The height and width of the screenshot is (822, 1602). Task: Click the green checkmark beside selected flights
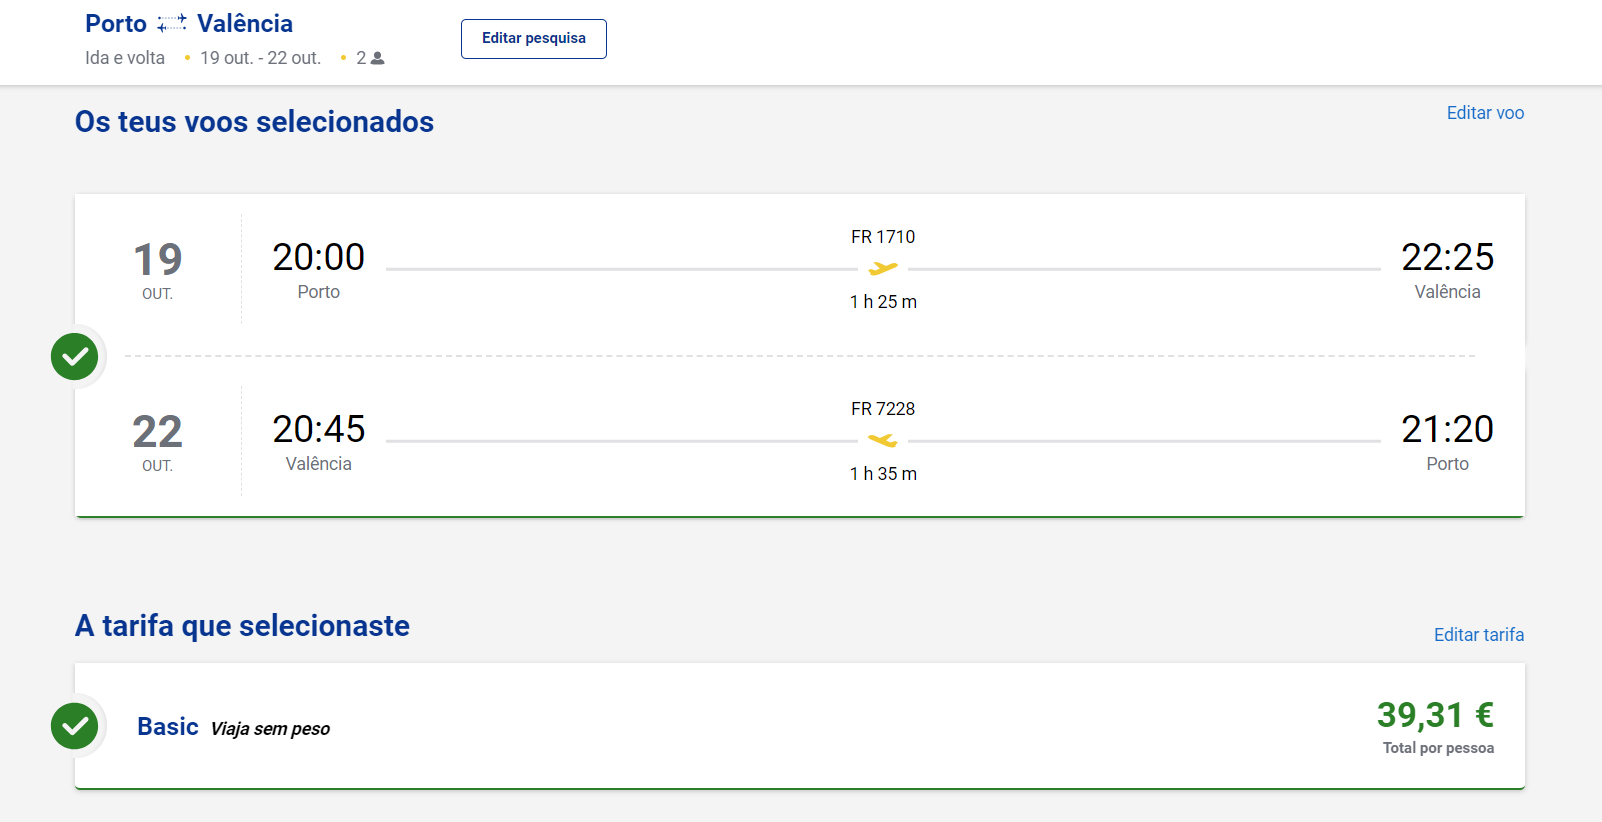click(x=75, y=356)
